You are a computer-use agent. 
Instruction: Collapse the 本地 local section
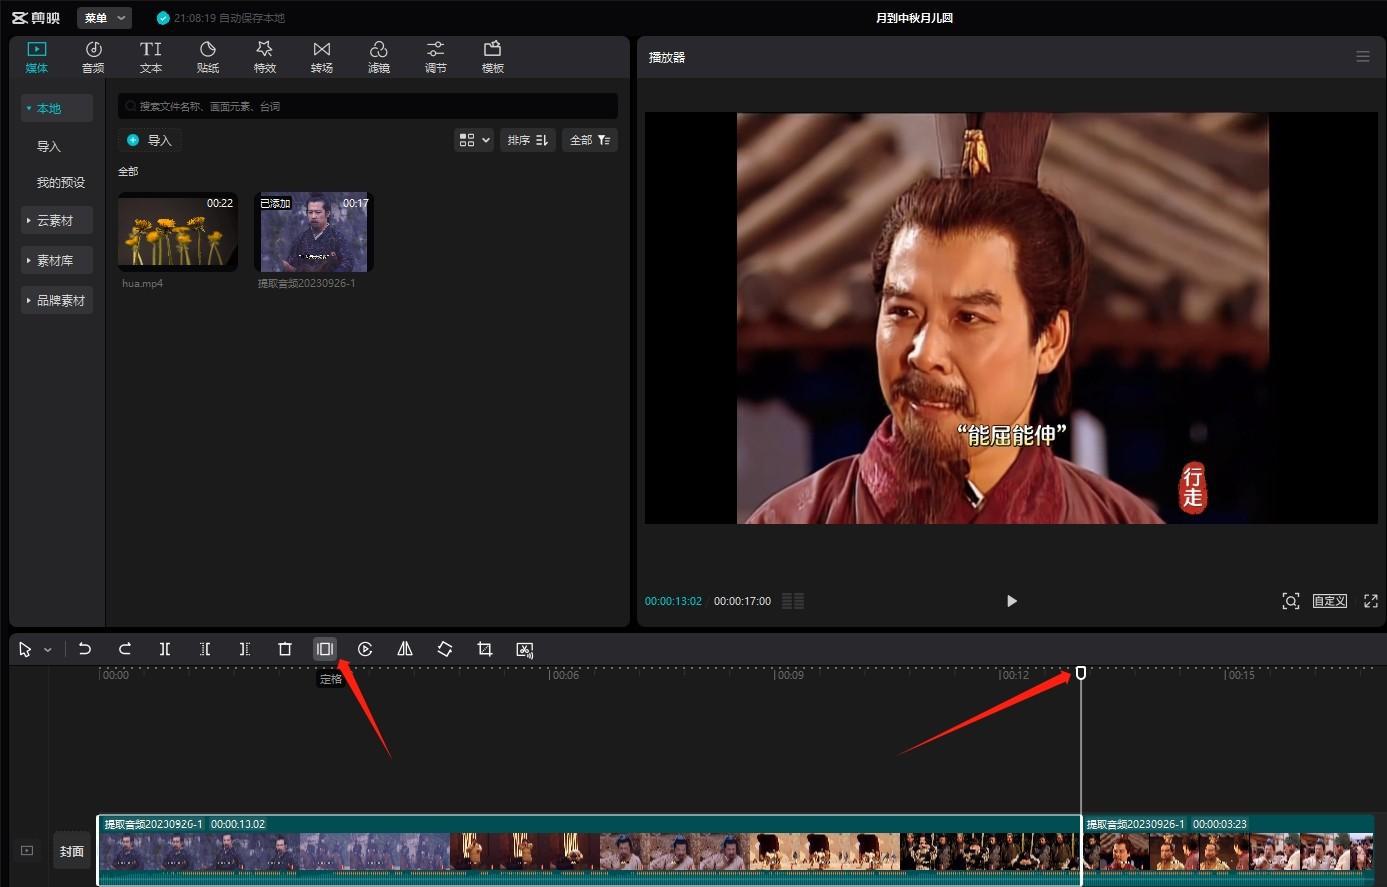pos(57,108)
